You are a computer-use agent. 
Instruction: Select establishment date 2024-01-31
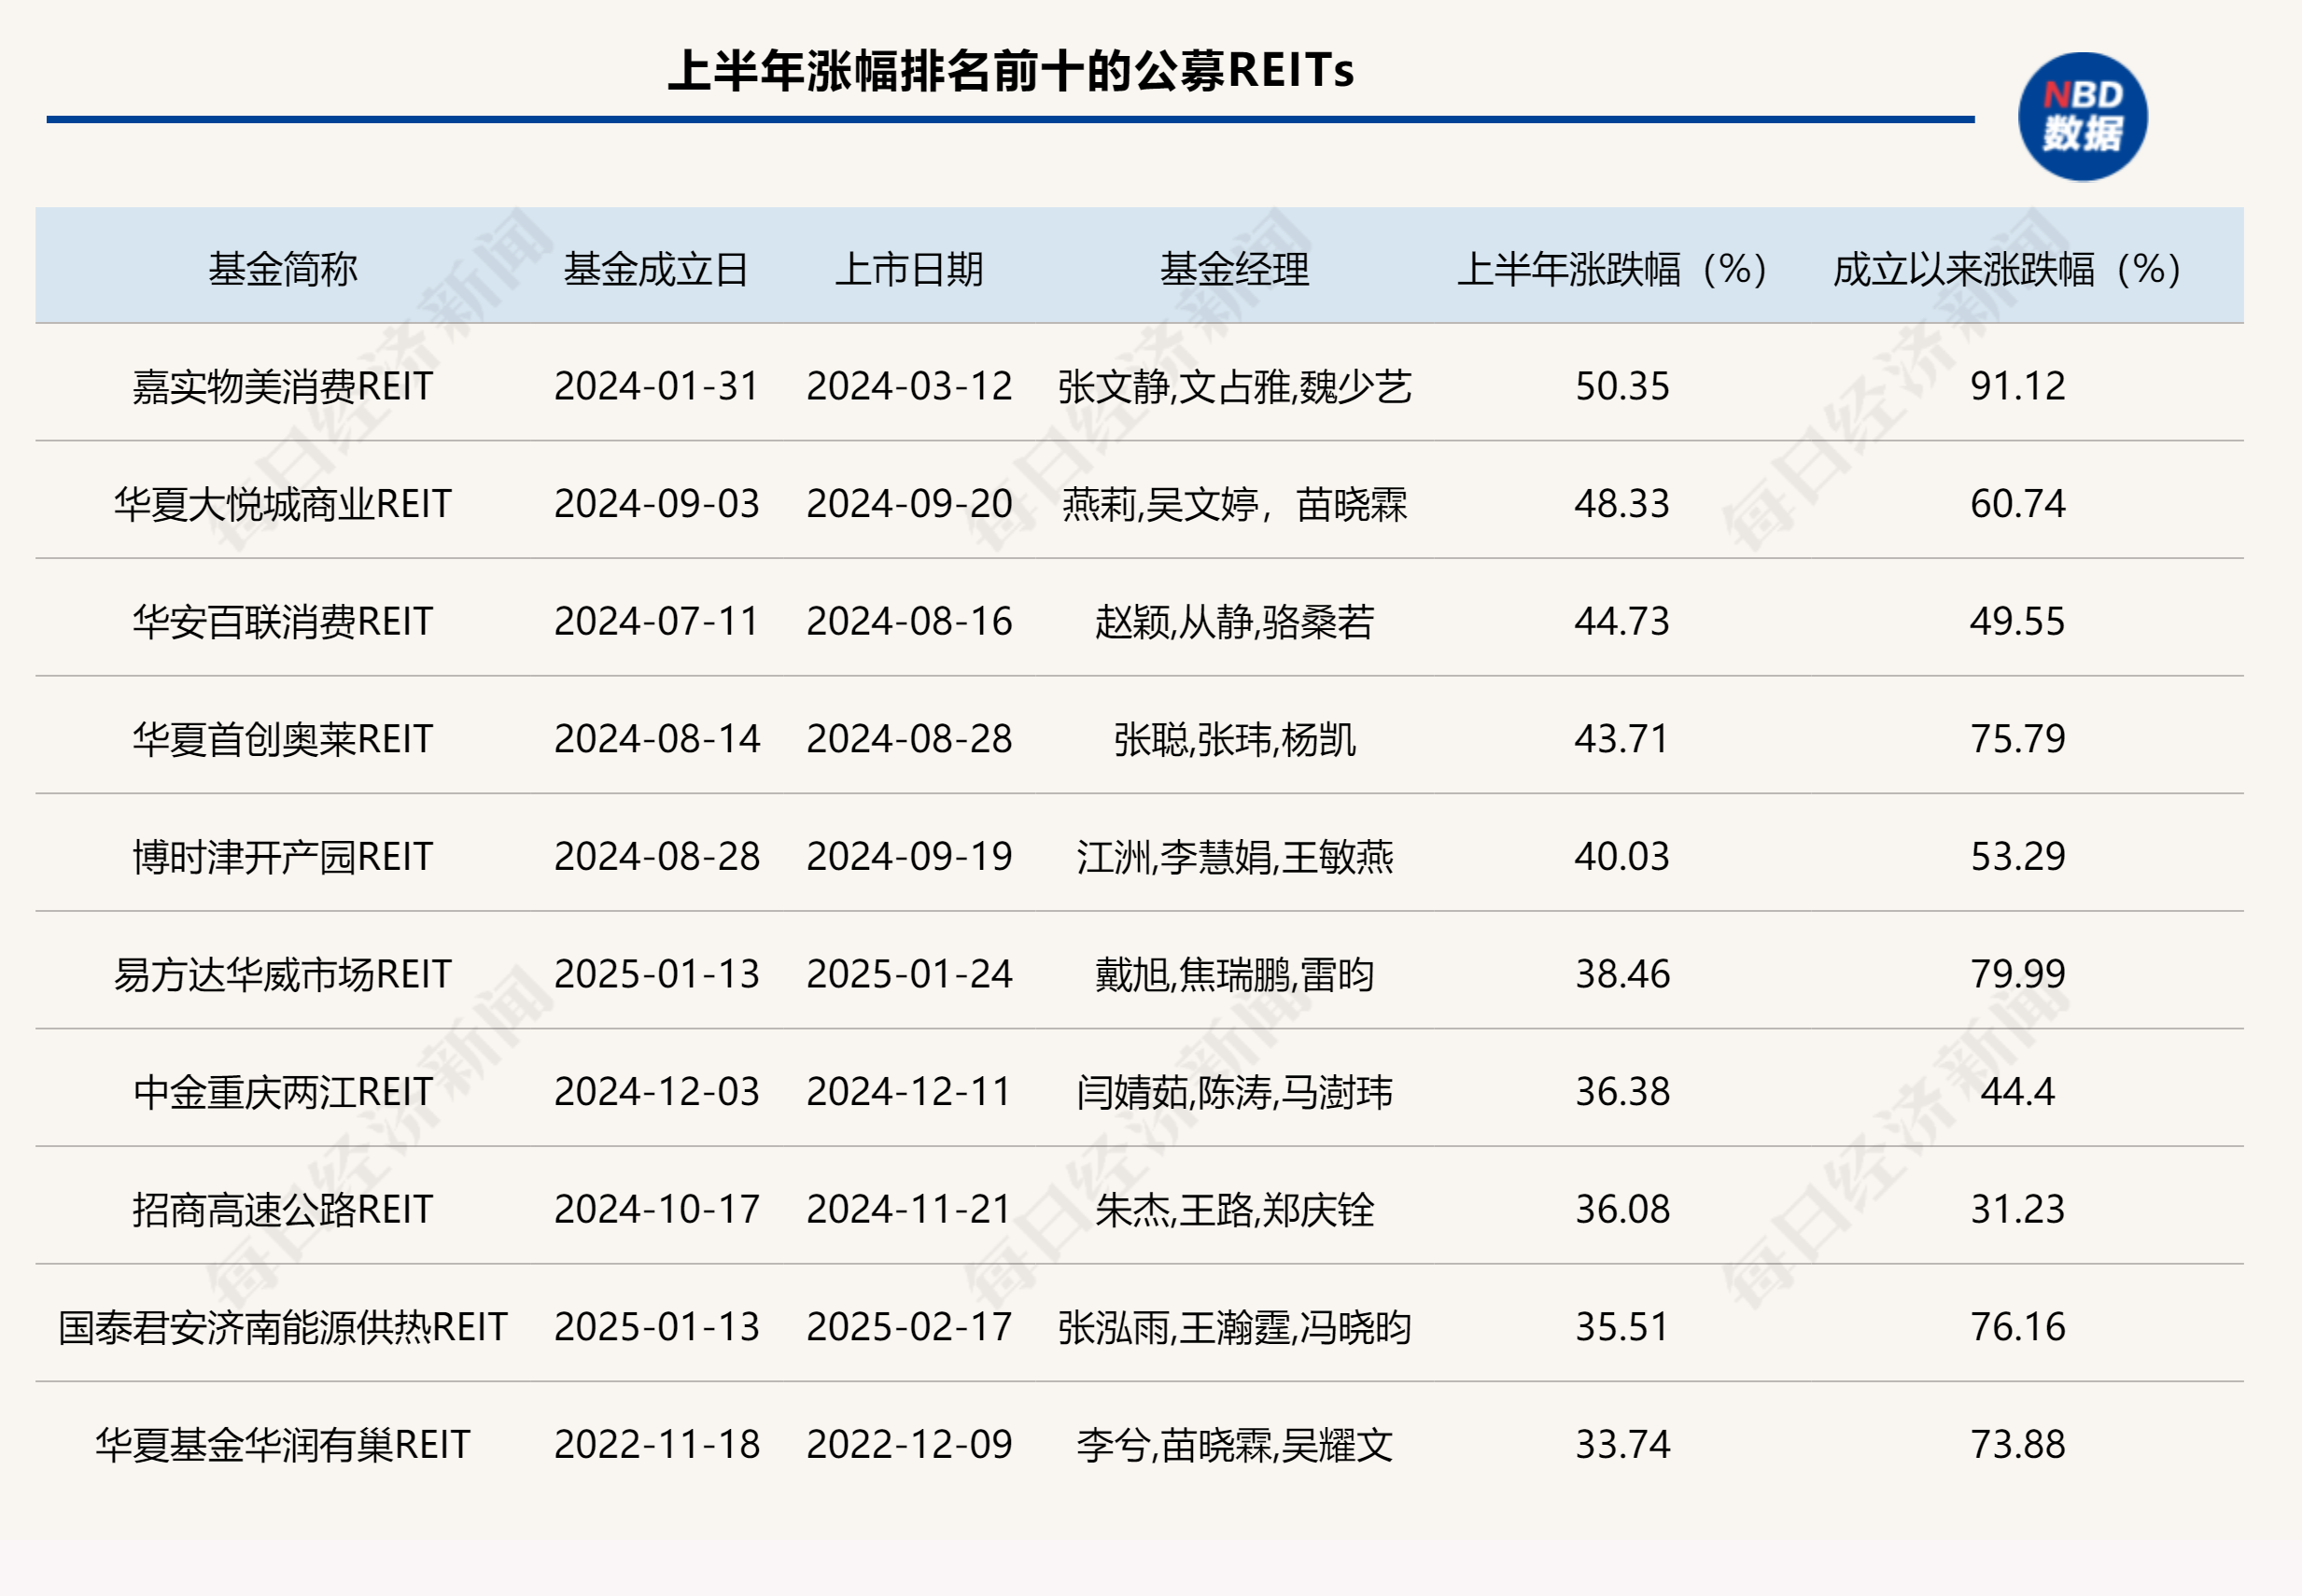(657, 386)
